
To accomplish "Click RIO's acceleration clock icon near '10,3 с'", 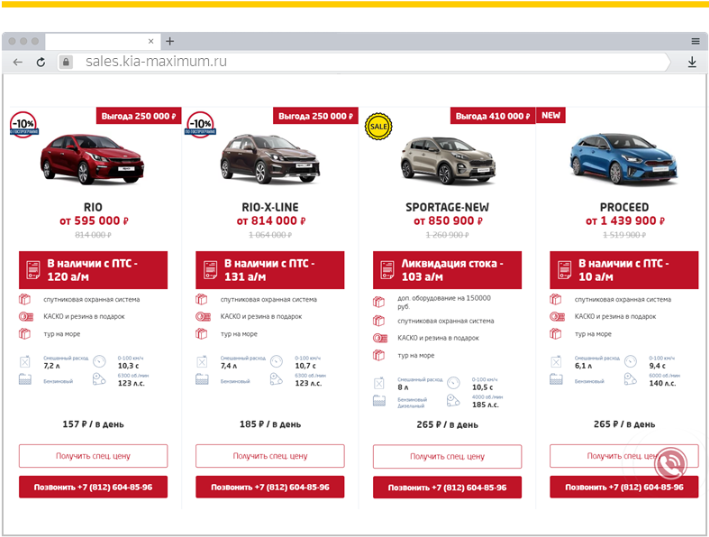I will click(x=99, y=362).
